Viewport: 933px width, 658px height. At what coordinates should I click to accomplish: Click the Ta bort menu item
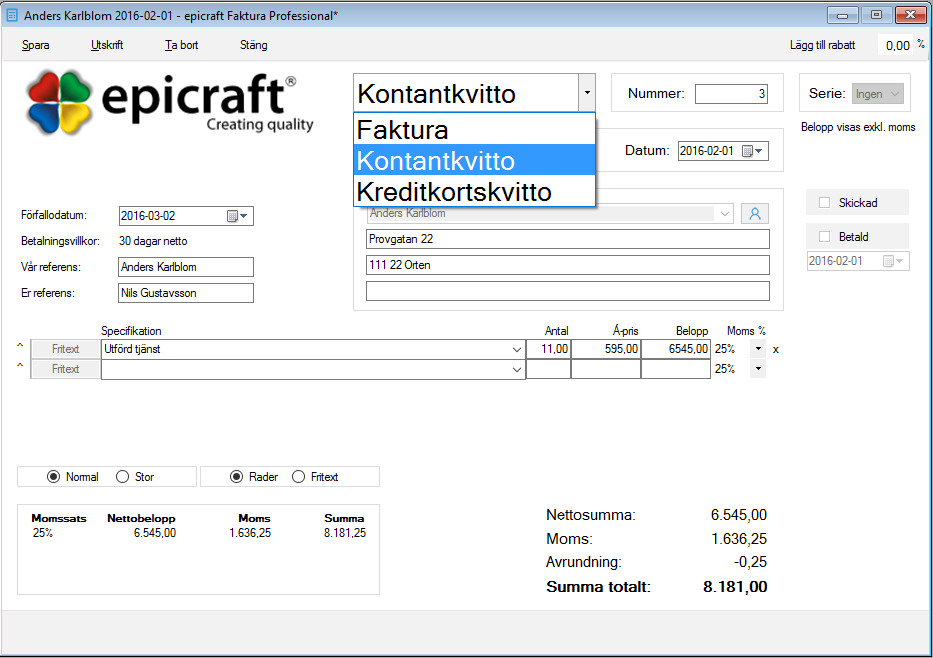point(181,45)
